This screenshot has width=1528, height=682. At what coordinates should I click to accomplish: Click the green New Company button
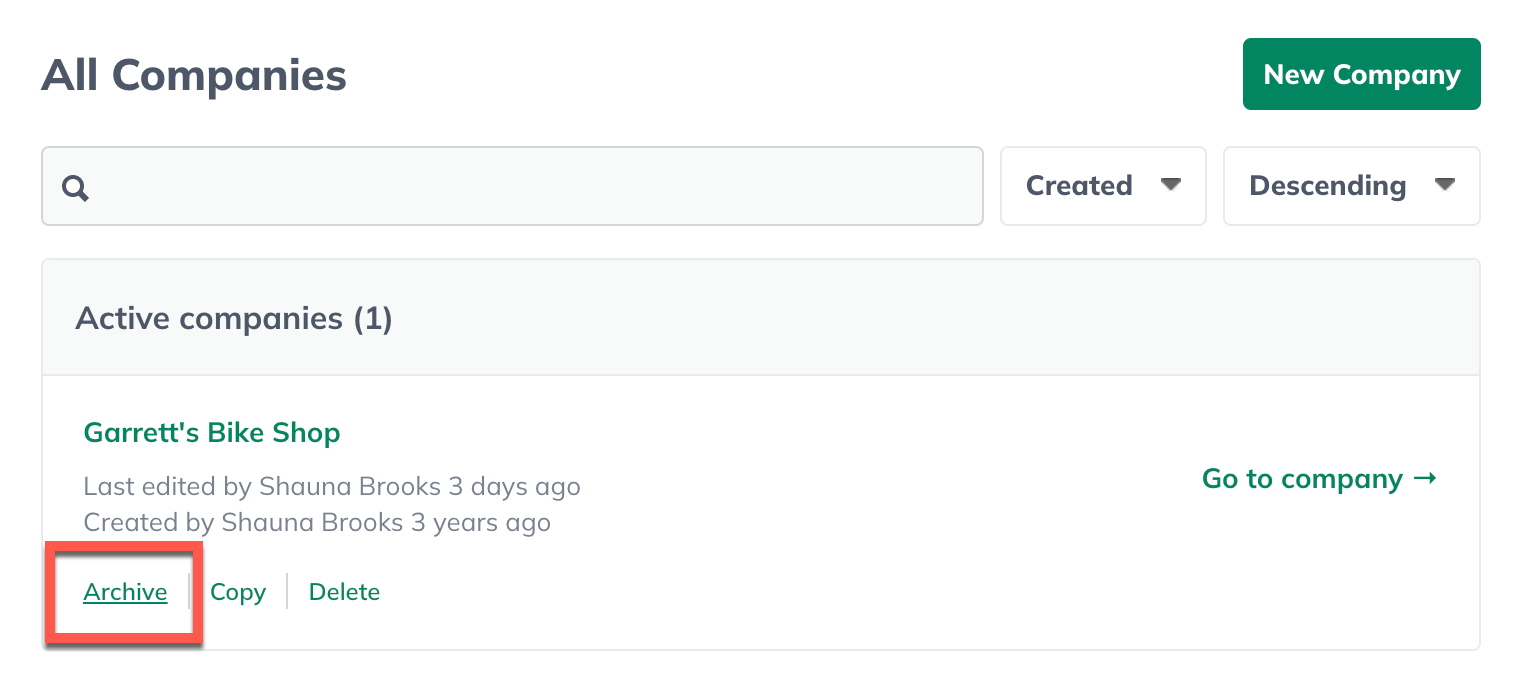point(1361,74)
